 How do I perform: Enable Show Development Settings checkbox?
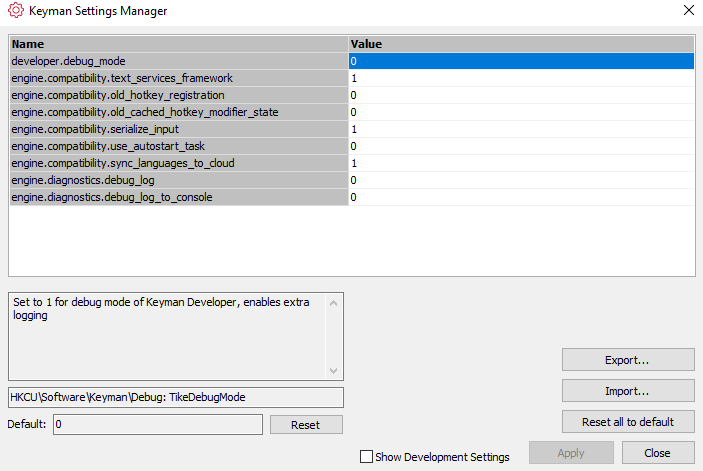click(366, 457)
